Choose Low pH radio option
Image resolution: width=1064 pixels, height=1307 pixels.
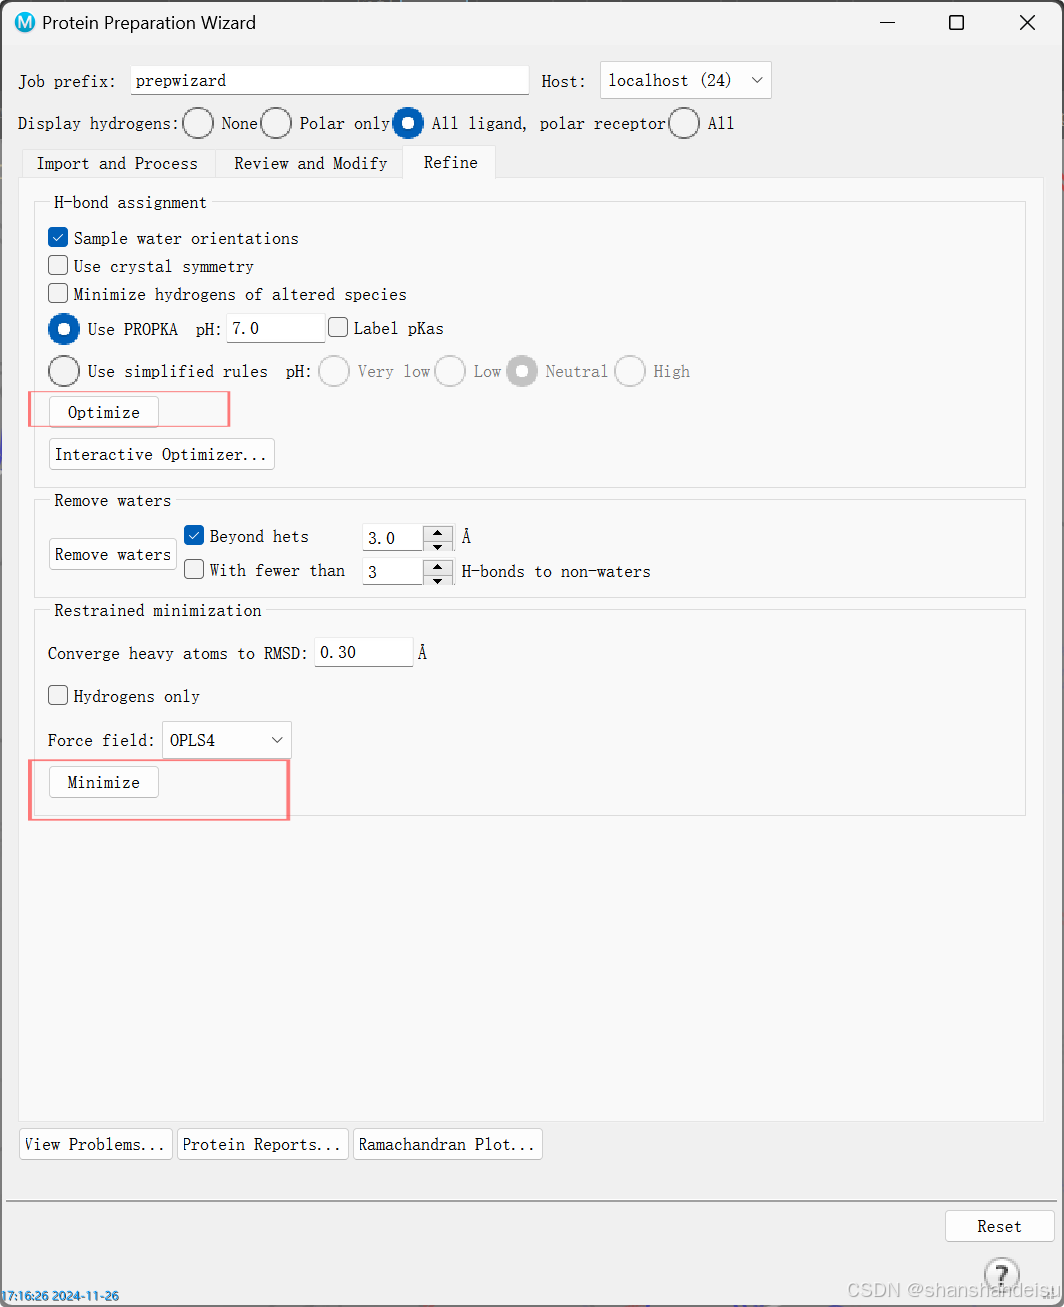click(450, 371)
